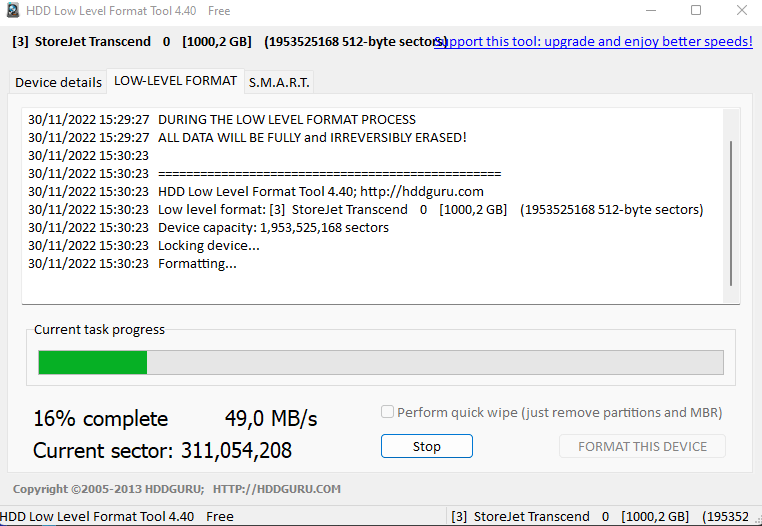Maximize the HDD Low Level Format window

click(696, 11)
